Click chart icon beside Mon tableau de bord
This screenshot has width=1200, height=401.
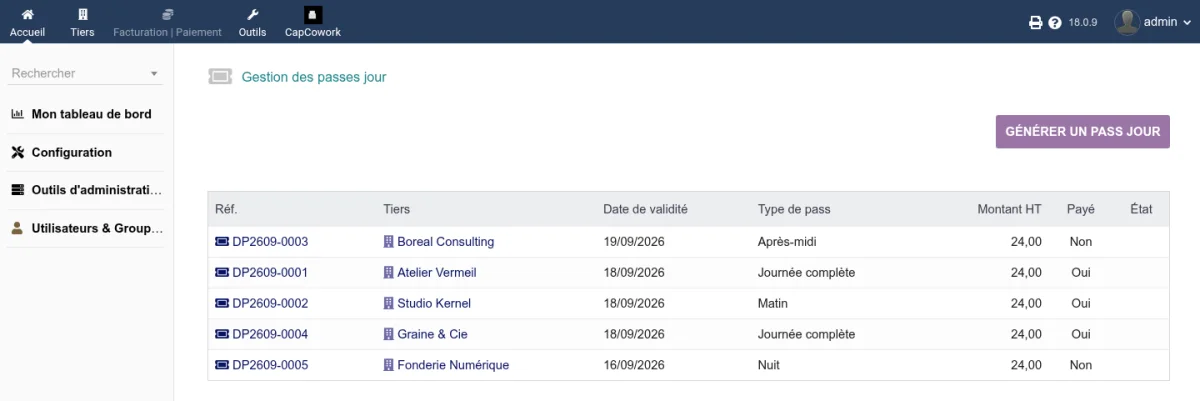17,114
